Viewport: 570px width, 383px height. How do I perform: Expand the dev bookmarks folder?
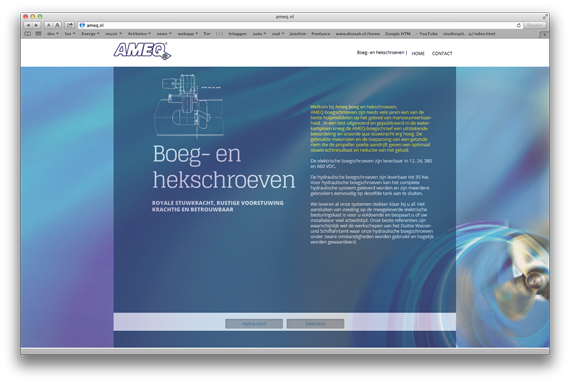53,33
